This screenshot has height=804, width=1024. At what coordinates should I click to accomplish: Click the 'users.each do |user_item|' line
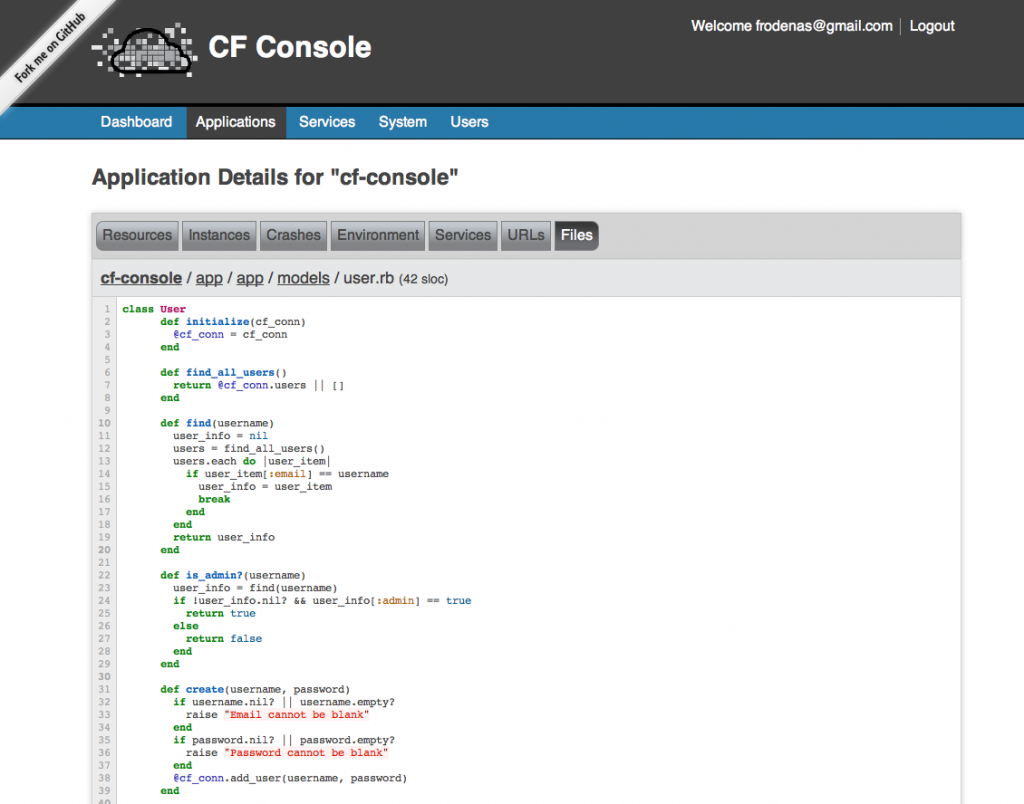pyautogui.click(x=252, y=461)
